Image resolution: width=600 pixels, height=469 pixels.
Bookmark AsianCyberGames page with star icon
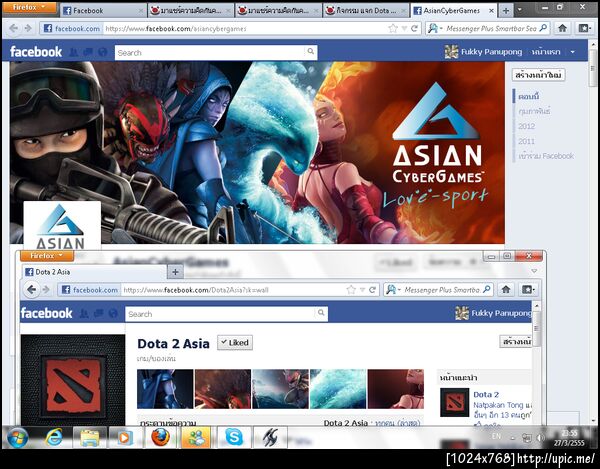click(393, 29)
